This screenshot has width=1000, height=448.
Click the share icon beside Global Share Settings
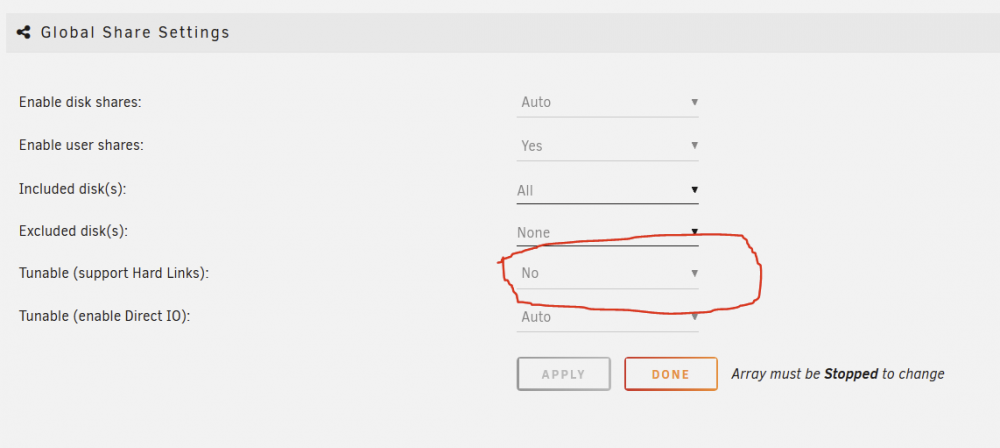(24, 32)
